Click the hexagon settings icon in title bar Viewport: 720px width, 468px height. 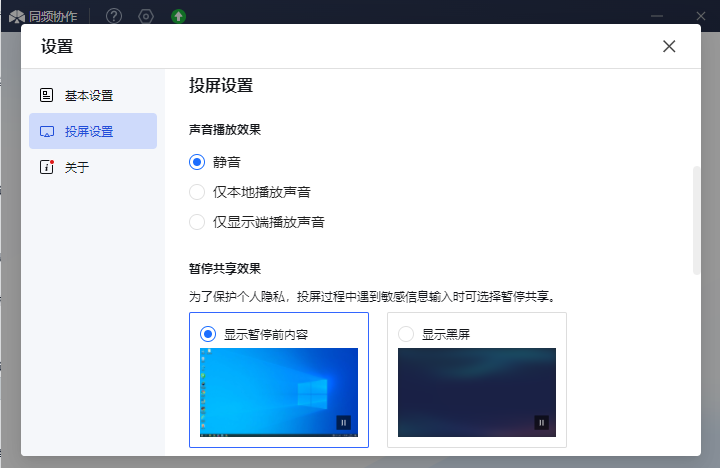[x=146, y=17]
